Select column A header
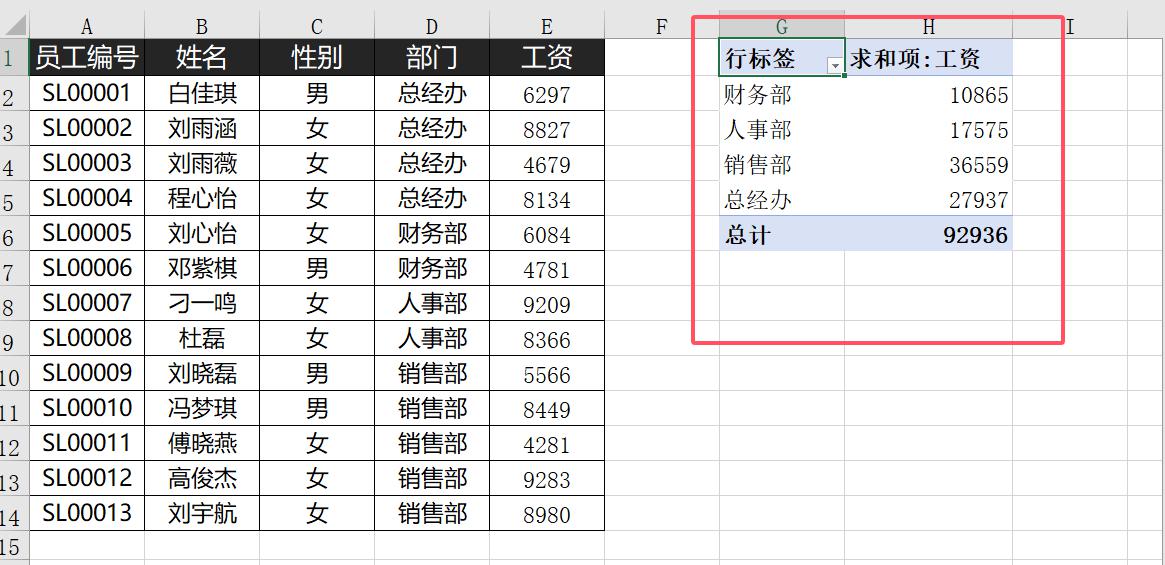 (x=87, y=27)
